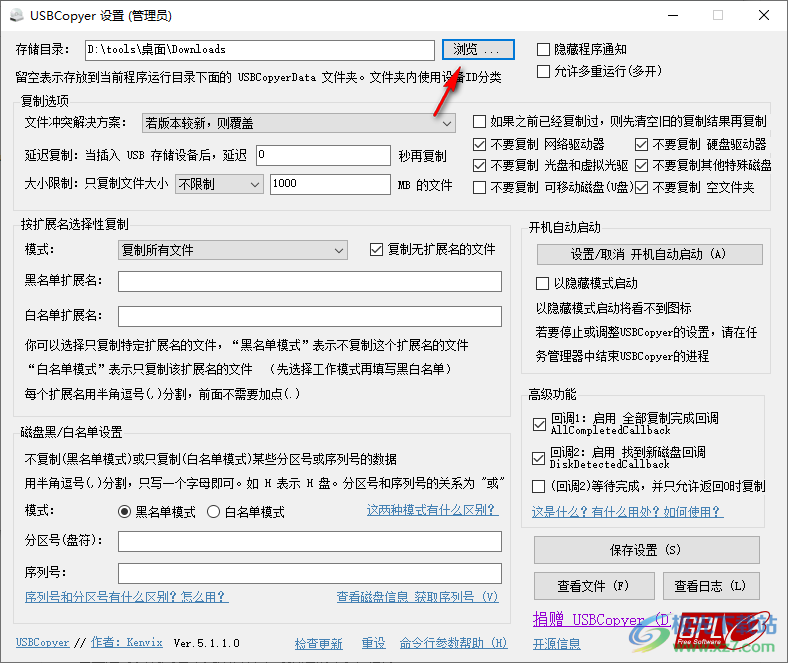788x663 pixels.
Task: Open the 模式 复制所有文件 dropdown
Action: [x=233, y=250]
